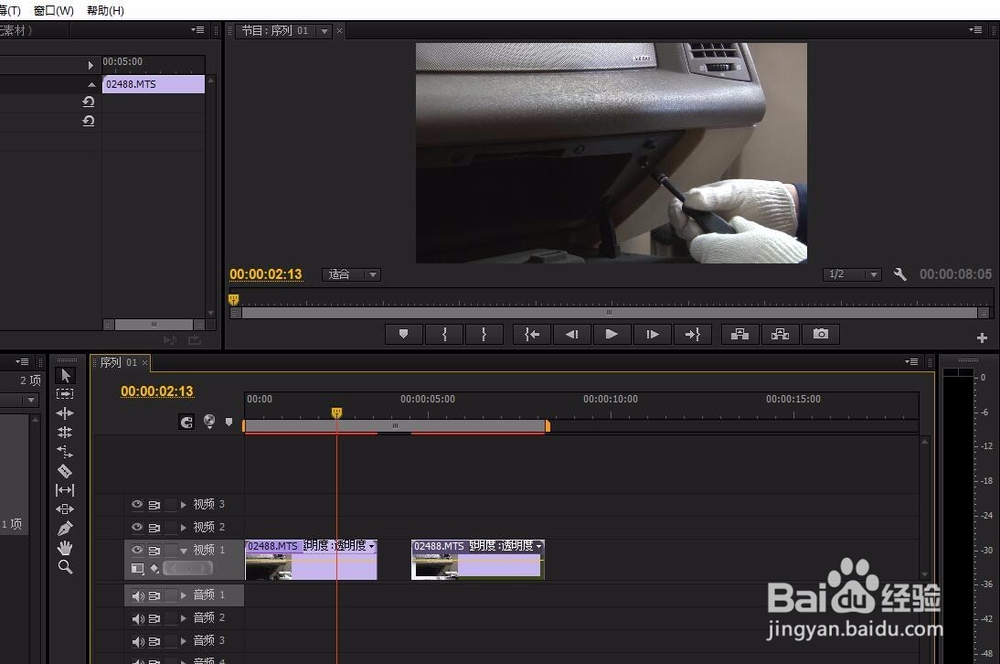Click program monitor timecode 00:00:02:13

(x=266, y=274)
